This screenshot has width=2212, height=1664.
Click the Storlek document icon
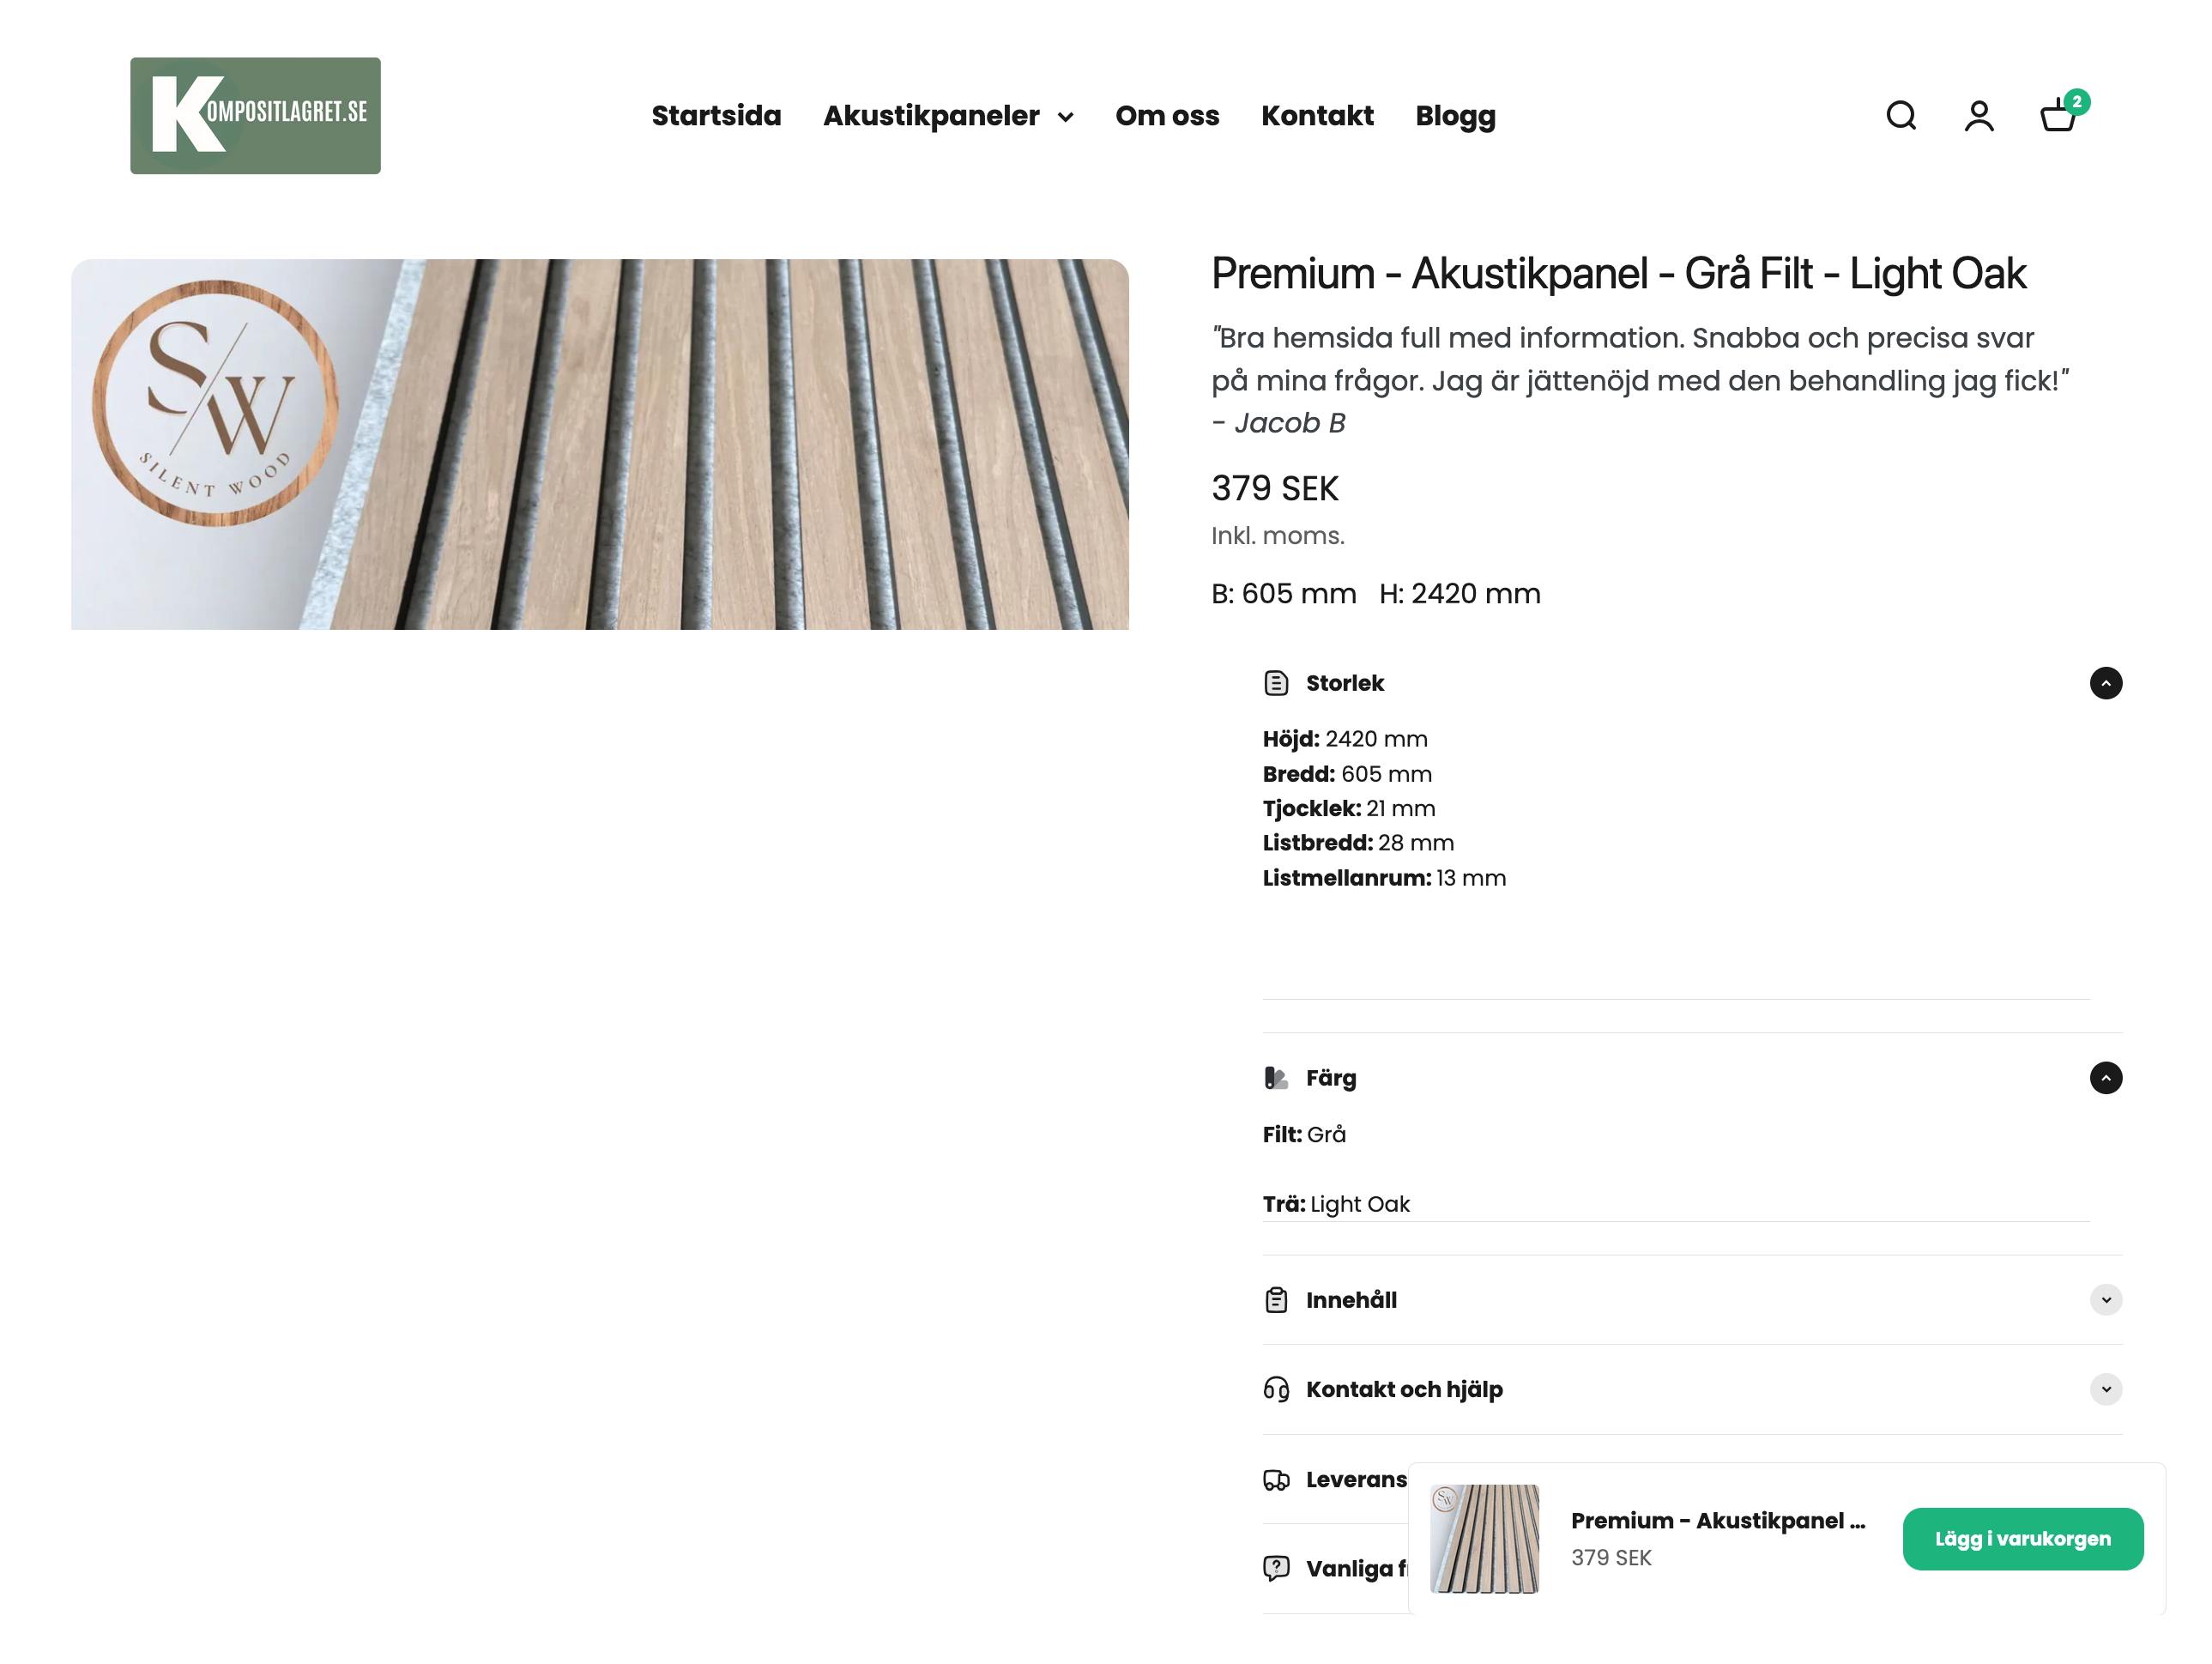(x=1276, y=683)
